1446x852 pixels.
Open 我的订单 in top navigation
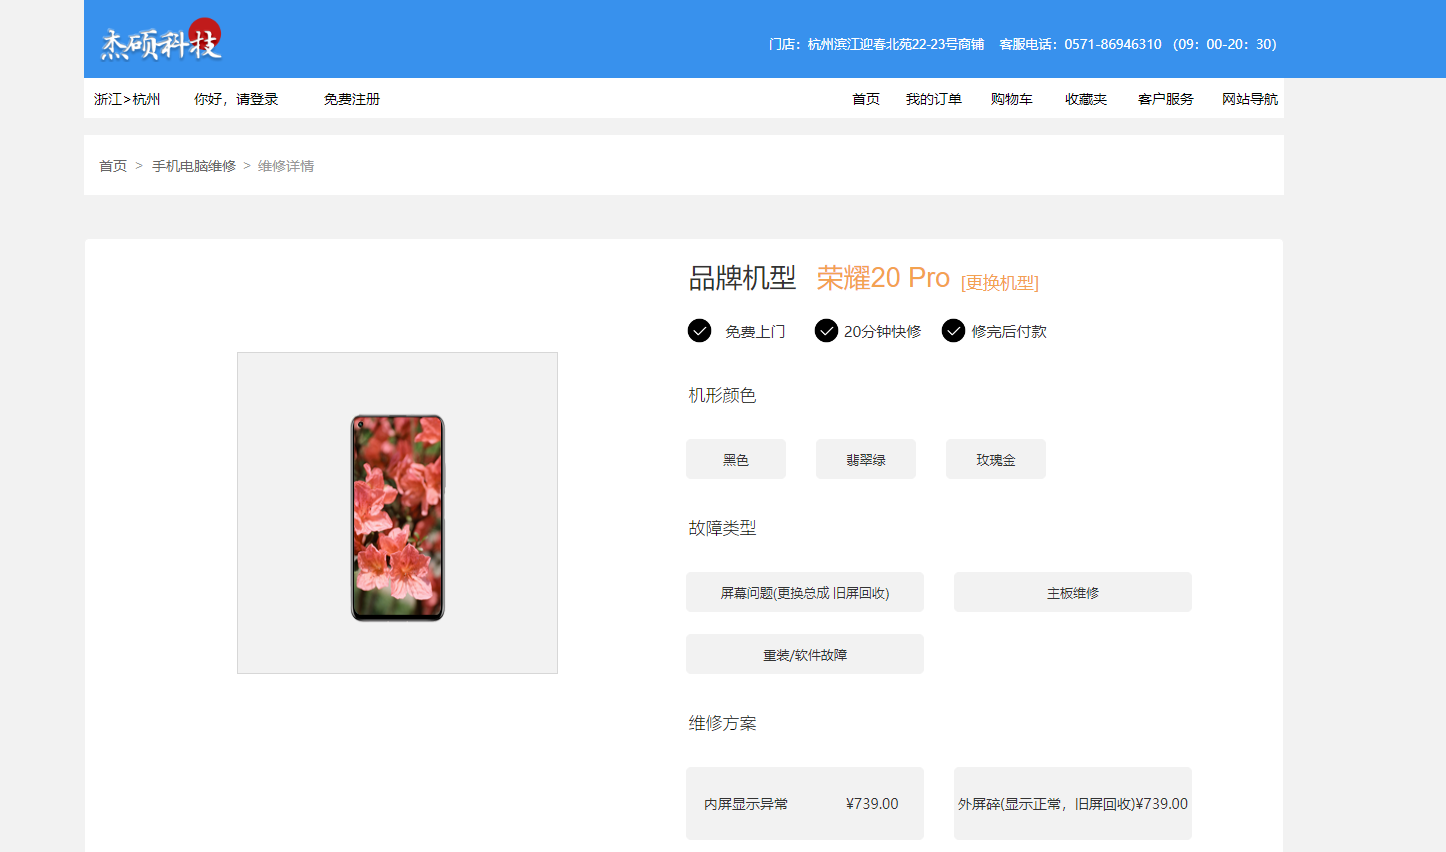(934, 99)
